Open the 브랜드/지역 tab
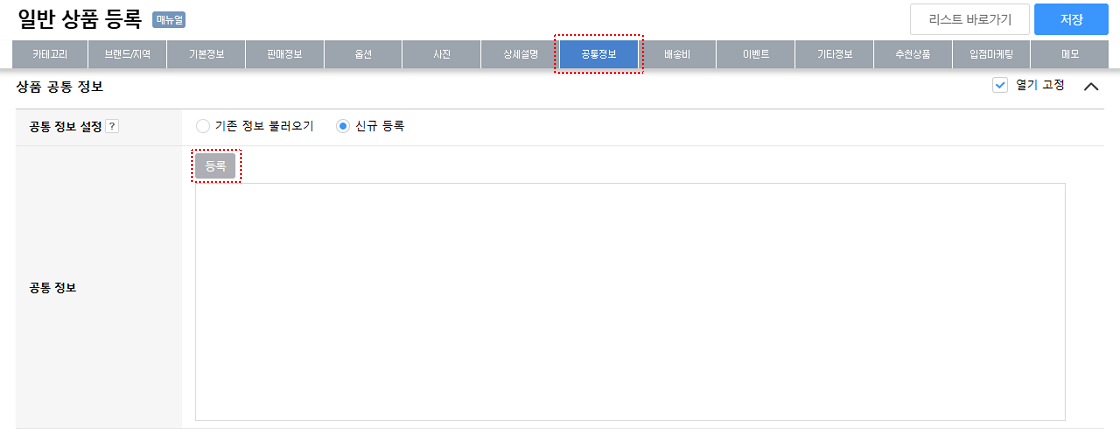This screenshot has width=1120, height=435. click(x=127, y=54)
